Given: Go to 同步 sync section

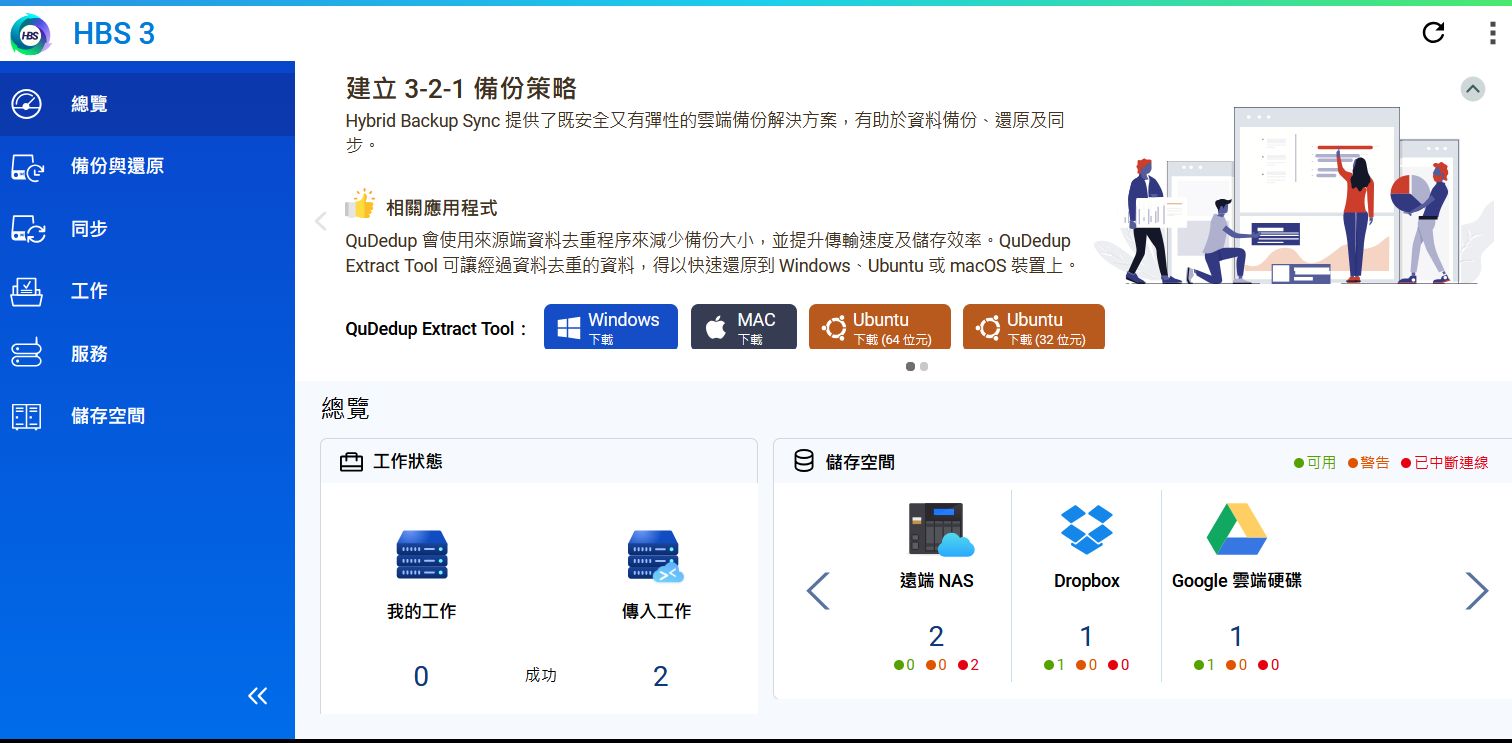Looking at the screenshot, I should (x=147, y=229).
